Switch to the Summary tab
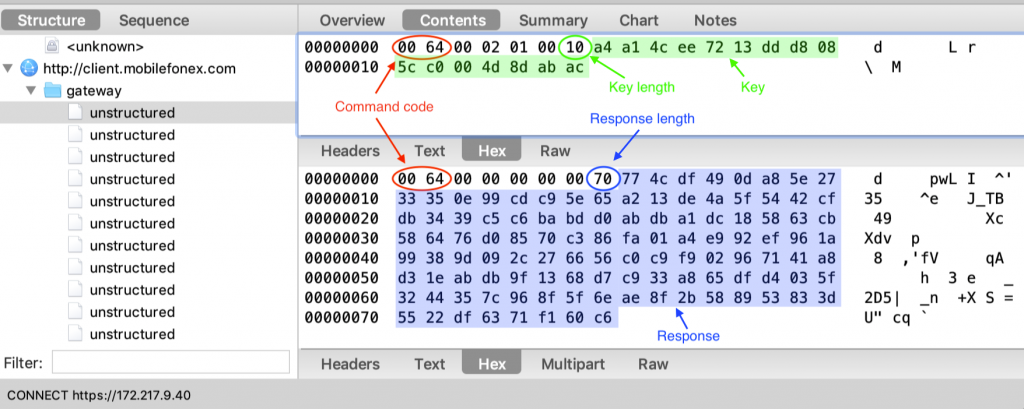 (553, 20)
